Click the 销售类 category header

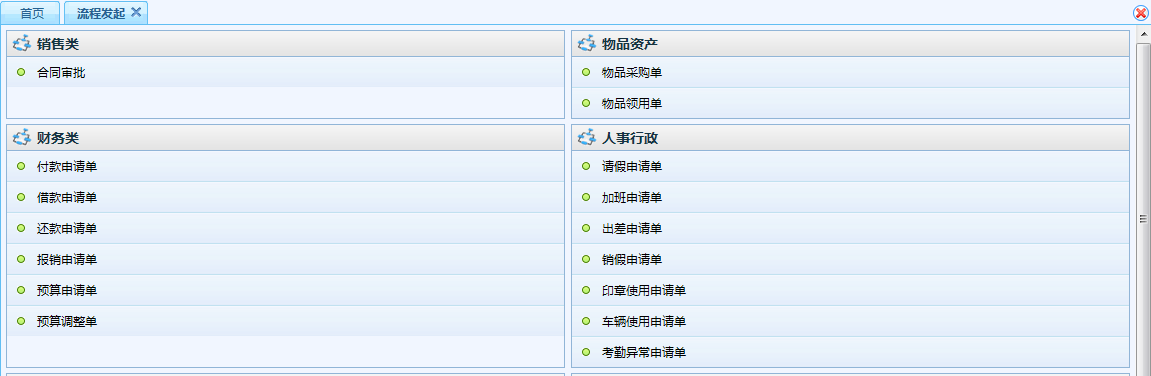[286, 44]
